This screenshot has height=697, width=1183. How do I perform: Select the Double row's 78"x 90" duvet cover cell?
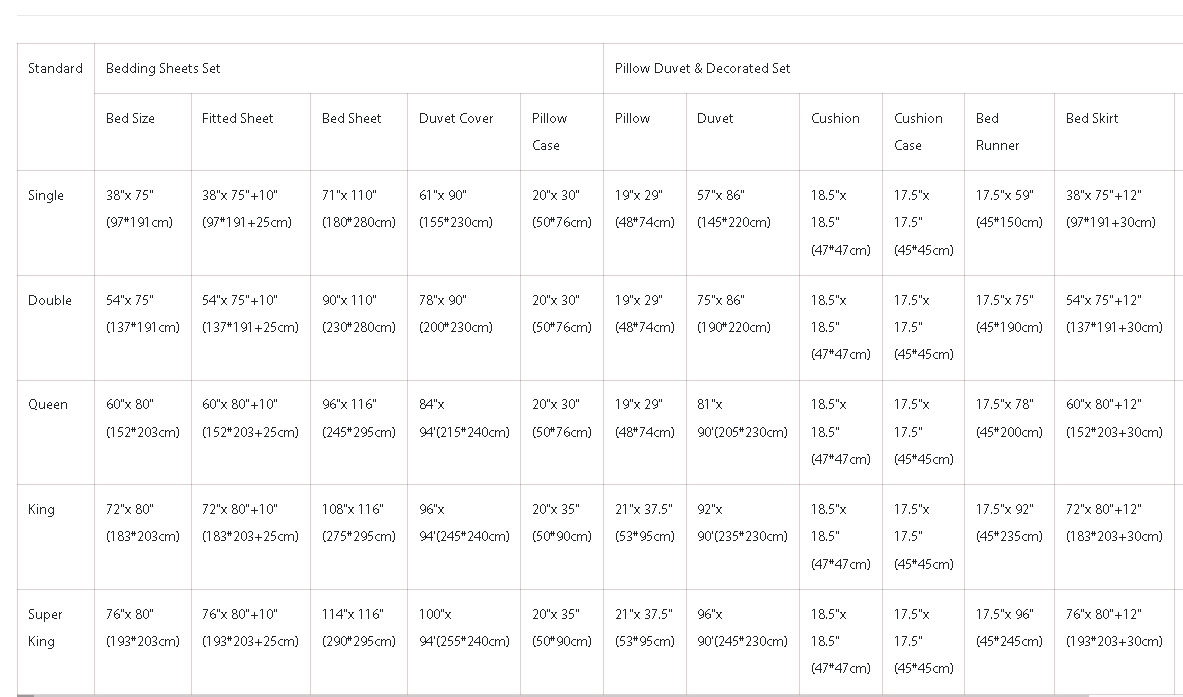click(x=455, y=313)
